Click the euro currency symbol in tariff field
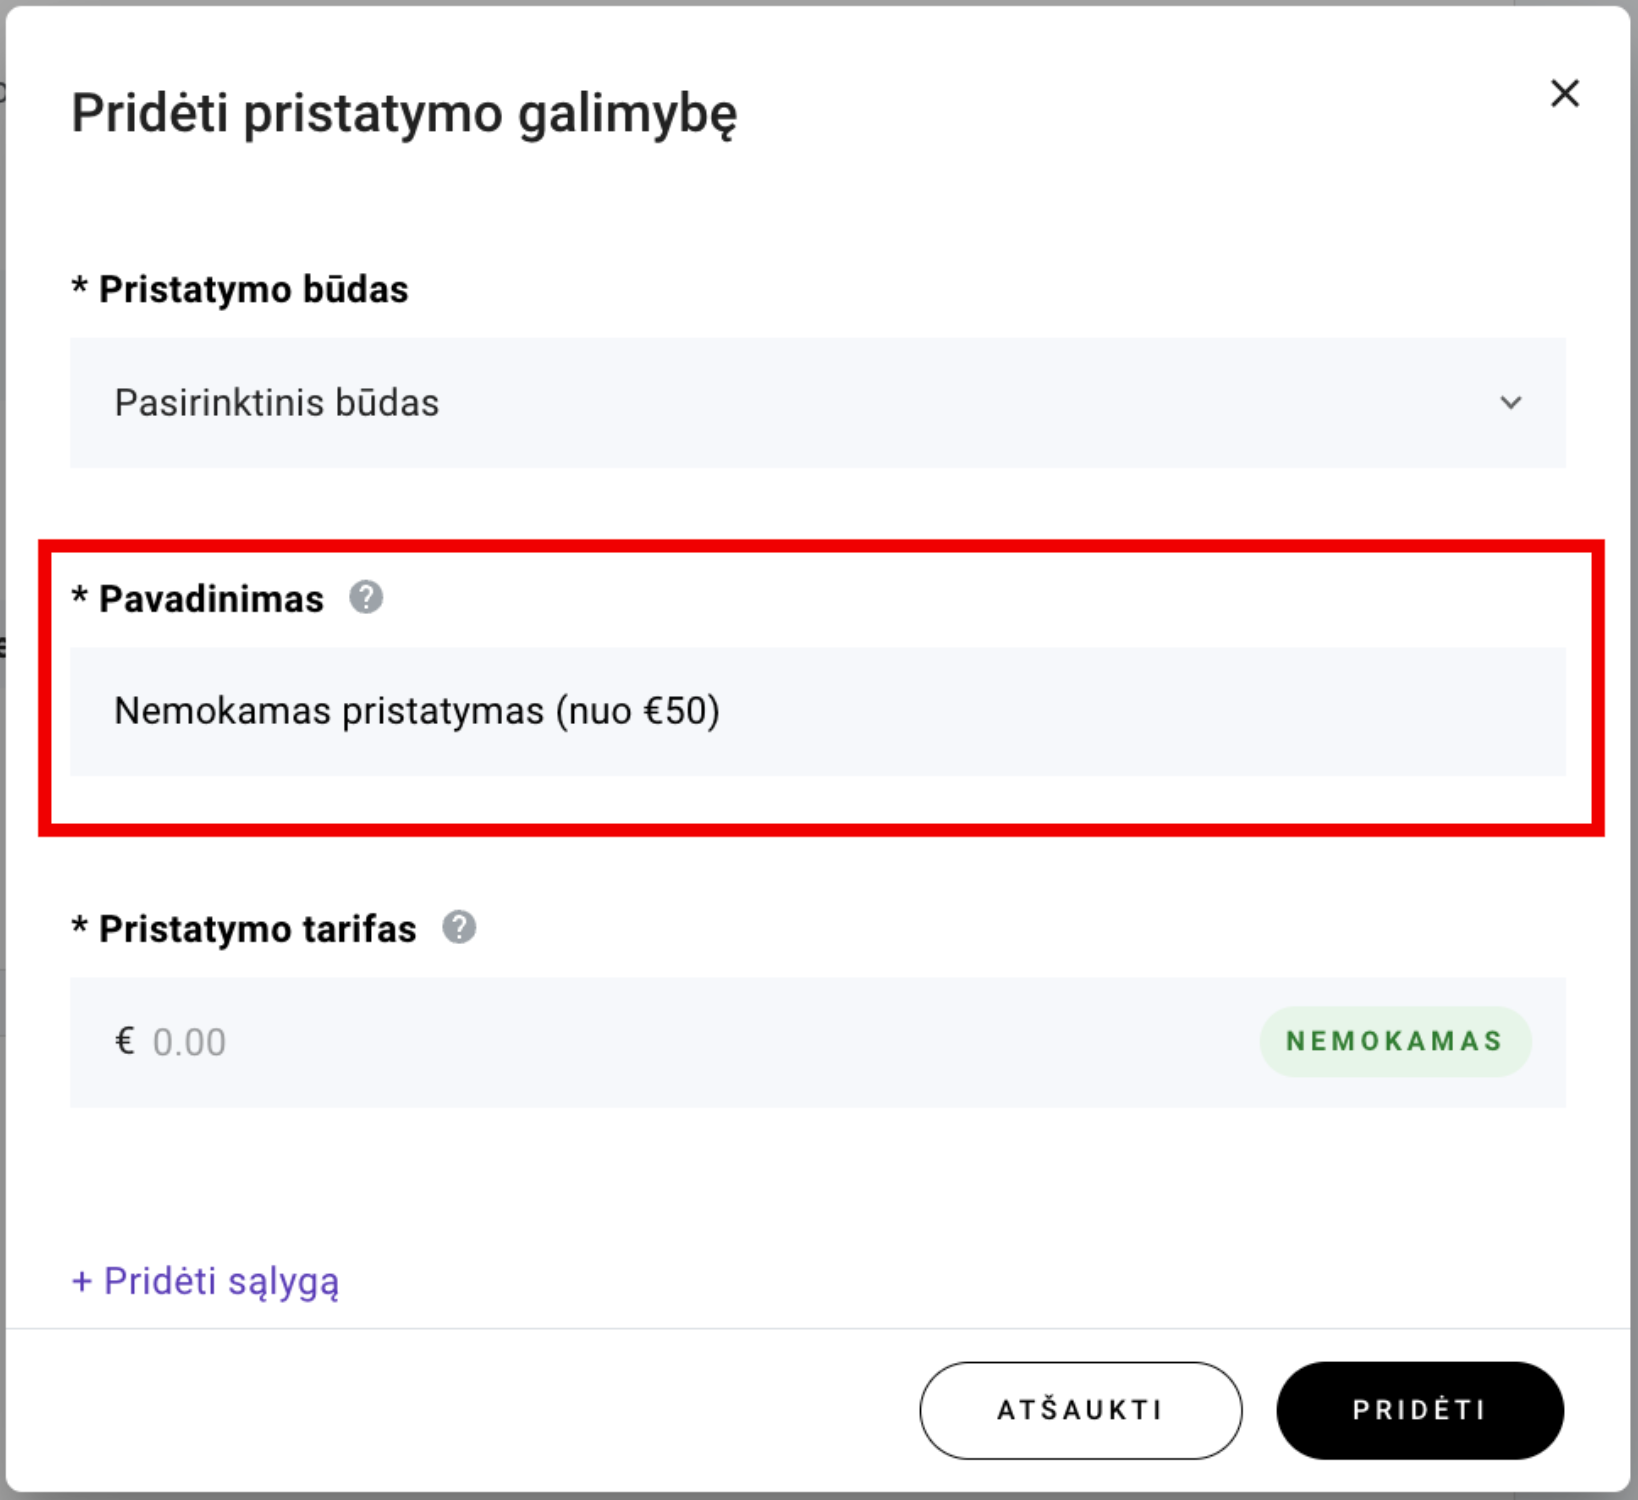 click(124, 1041)
